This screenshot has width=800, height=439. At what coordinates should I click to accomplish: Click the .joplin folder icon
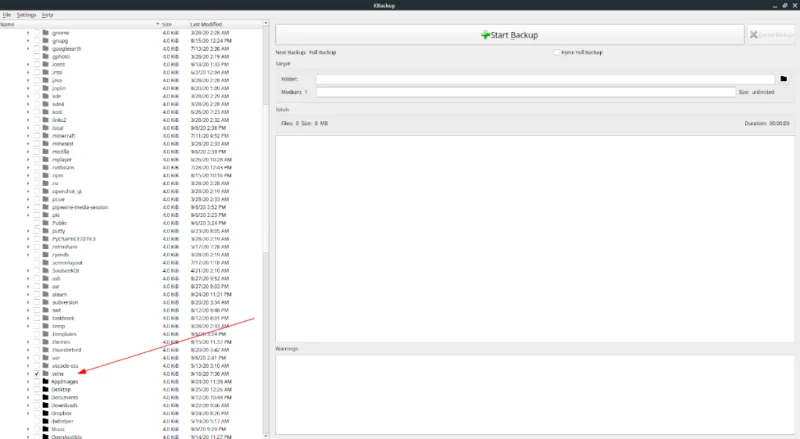(45, 88)
